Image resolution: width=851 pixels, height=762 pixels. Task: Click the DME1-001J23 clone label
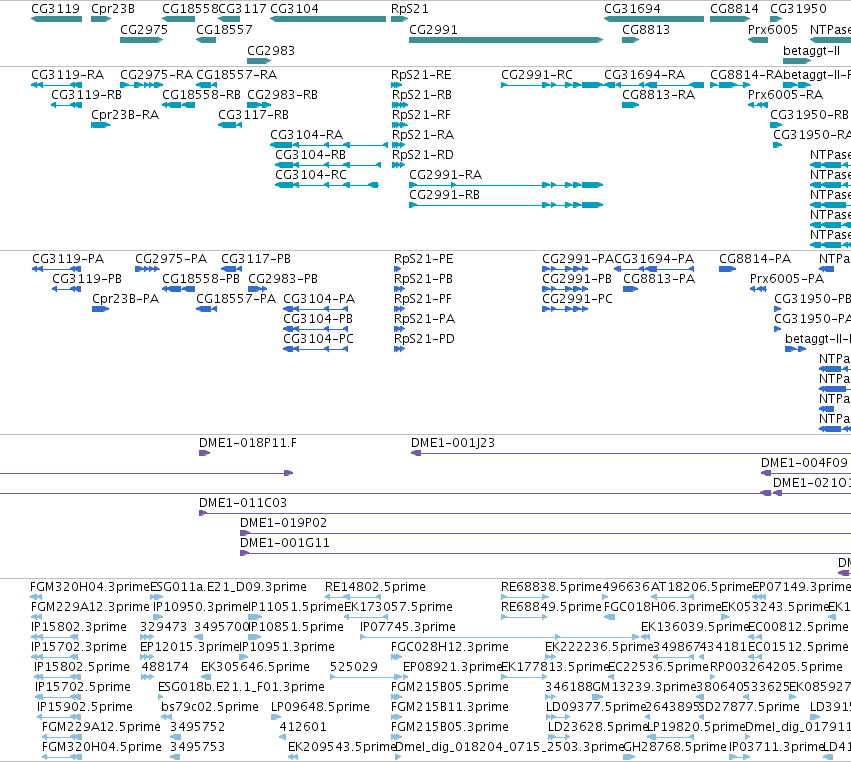coord(453,442)
